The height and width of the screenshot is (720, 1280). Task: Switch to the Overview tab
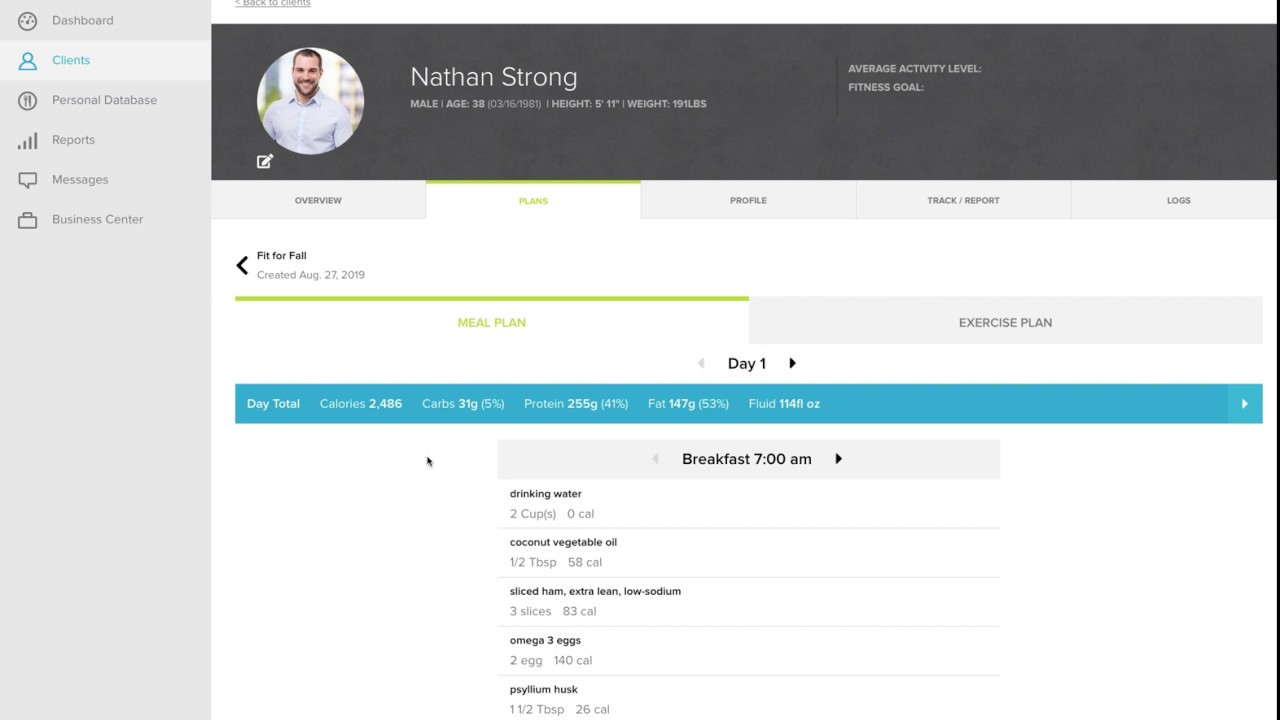click(x=318, y=200)
